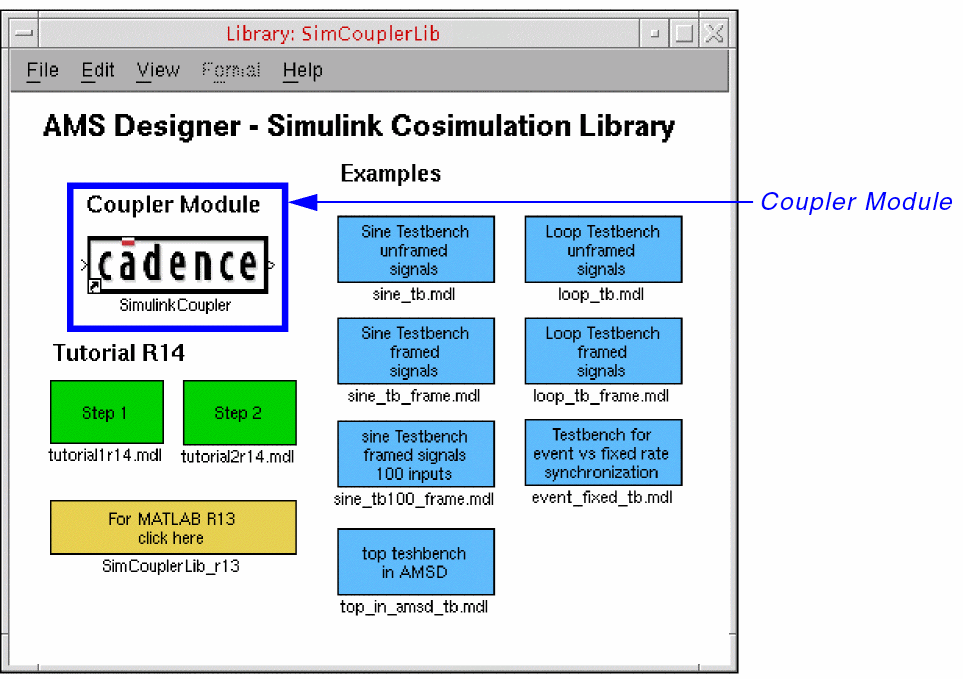This screenshot has height=679, width=963.
Task: Click the input port arrow of SimulinkCoupler
Action: (x=84, y=265)
